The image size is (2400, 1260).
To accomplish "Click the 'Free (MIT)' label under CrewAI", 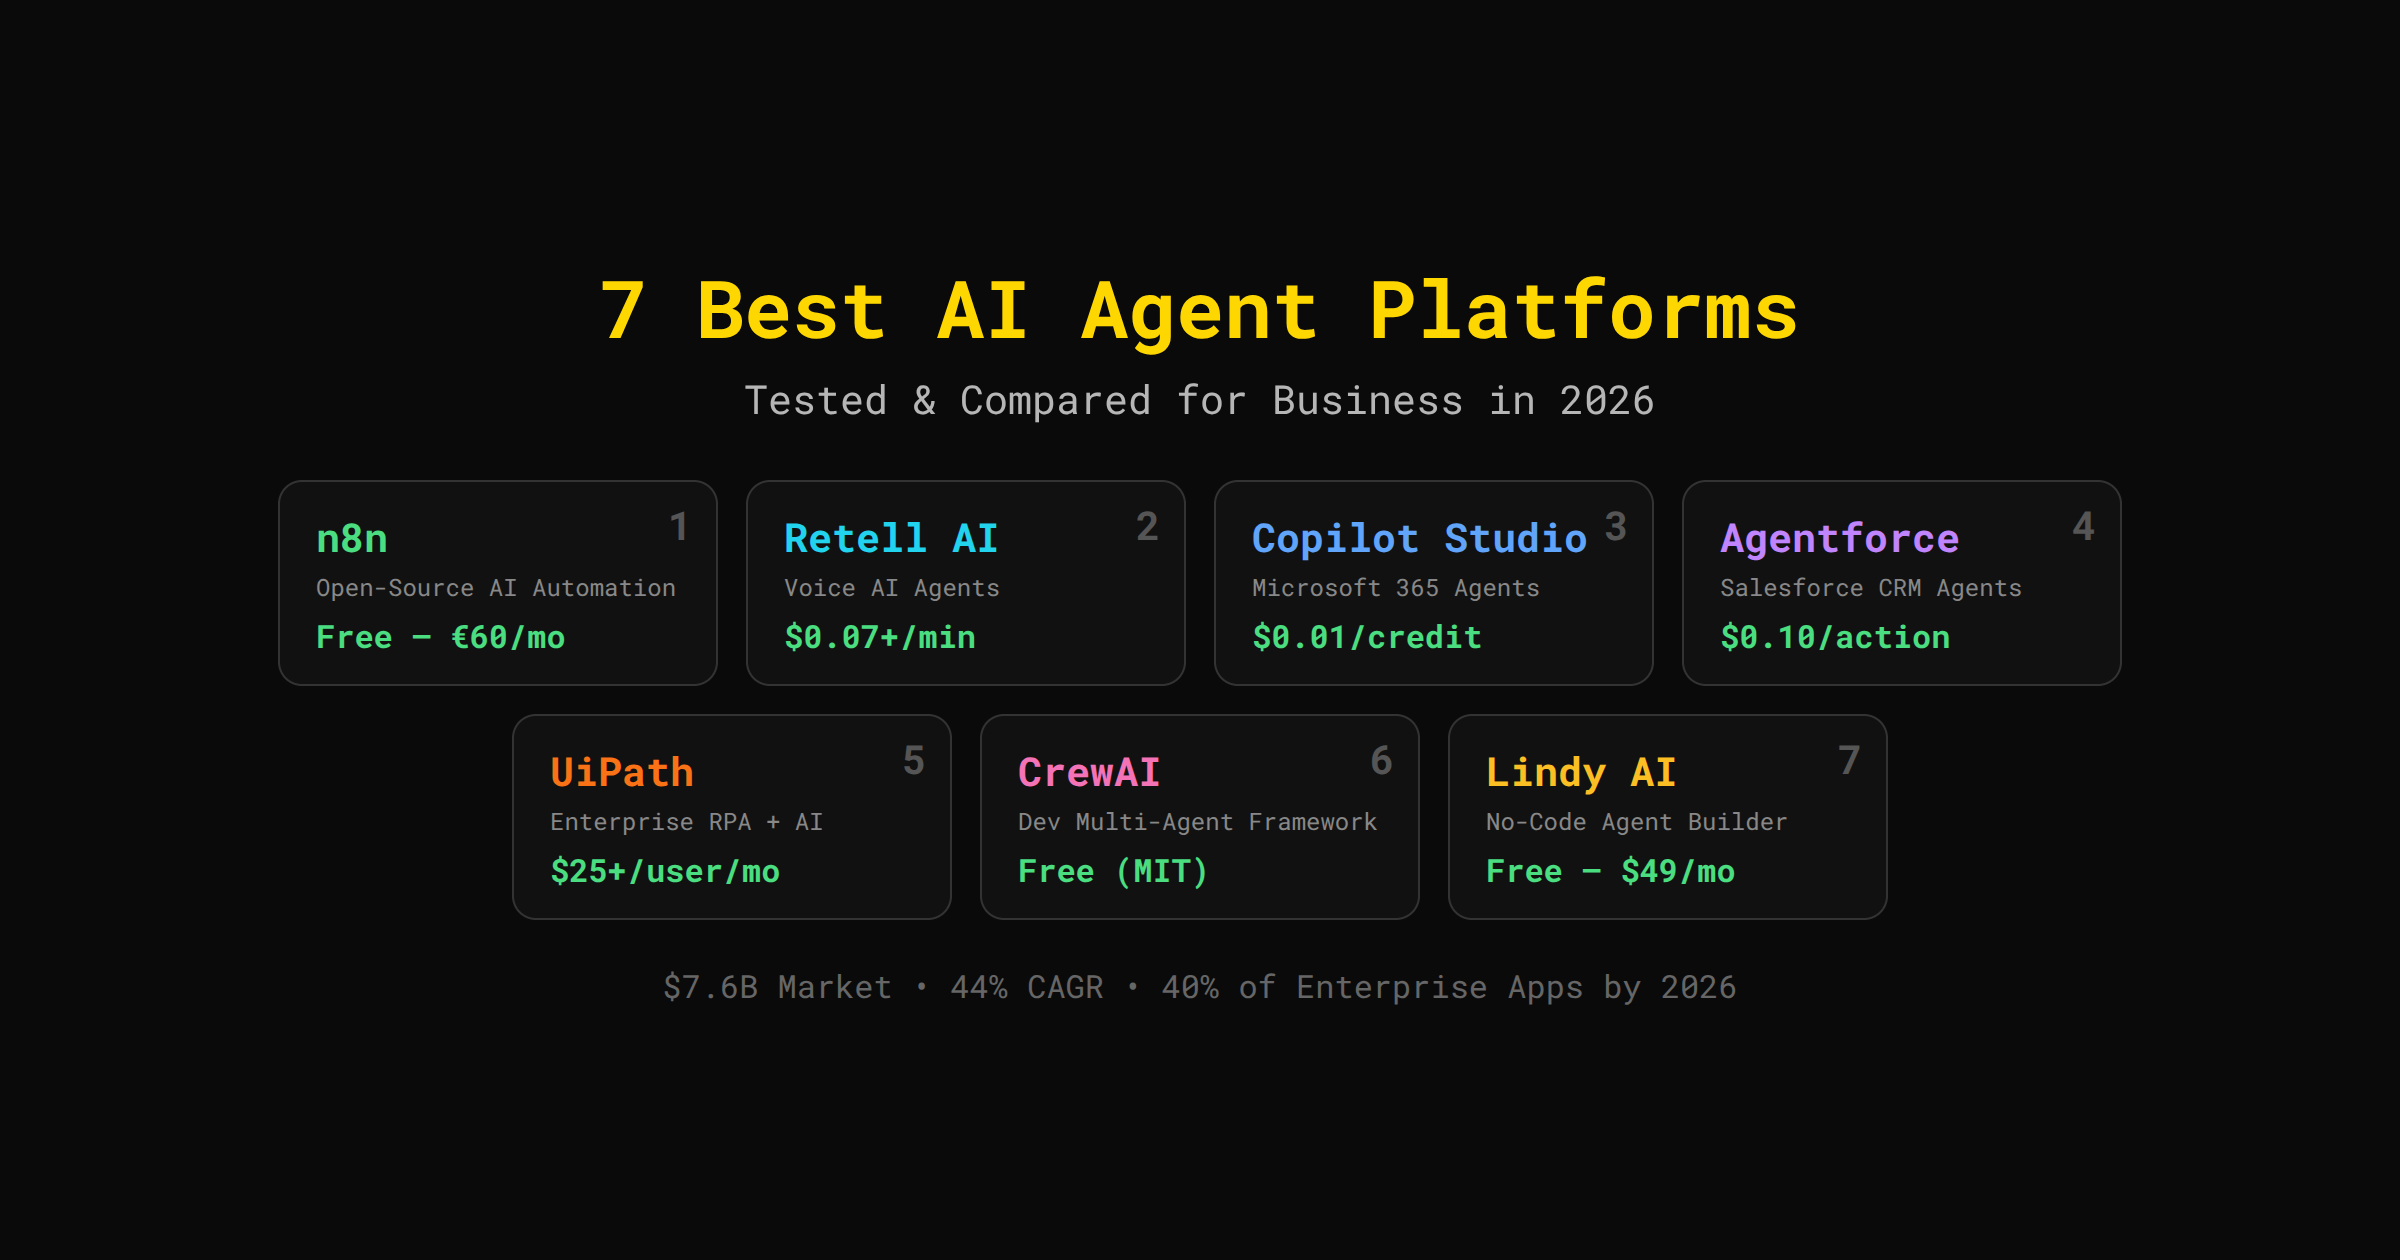I will (1111, 871).
